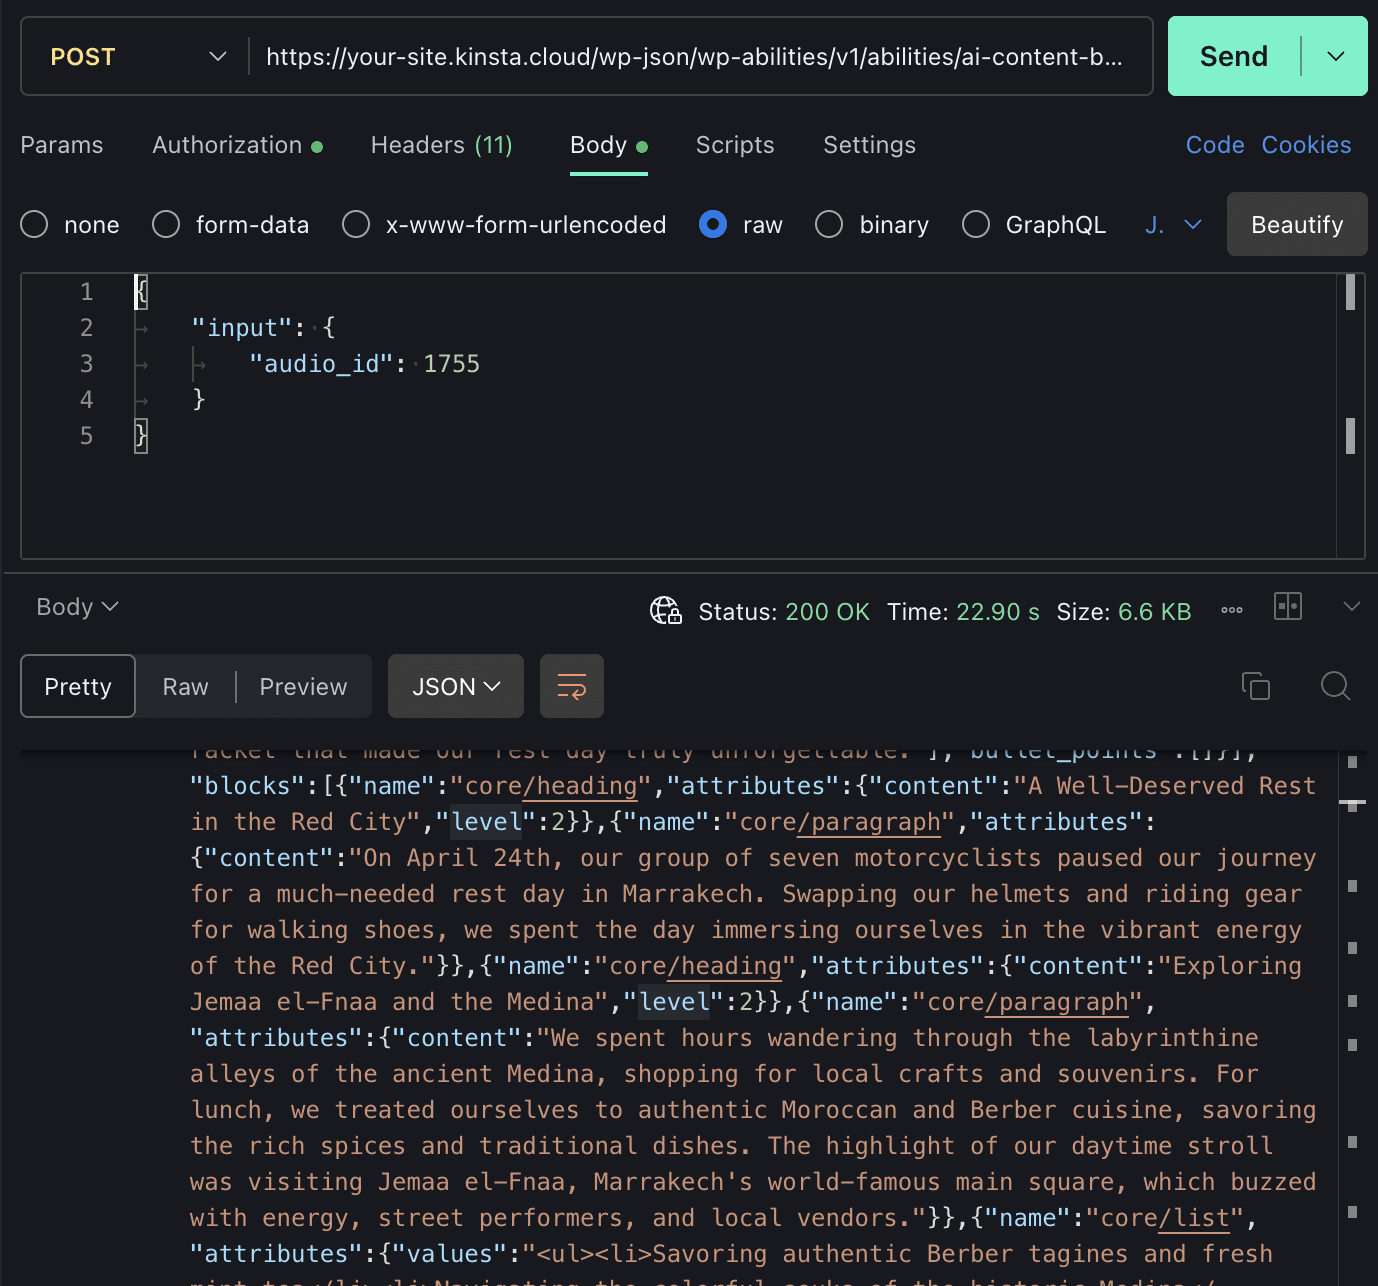Open the response more options ellipsis

(1232, 609)
